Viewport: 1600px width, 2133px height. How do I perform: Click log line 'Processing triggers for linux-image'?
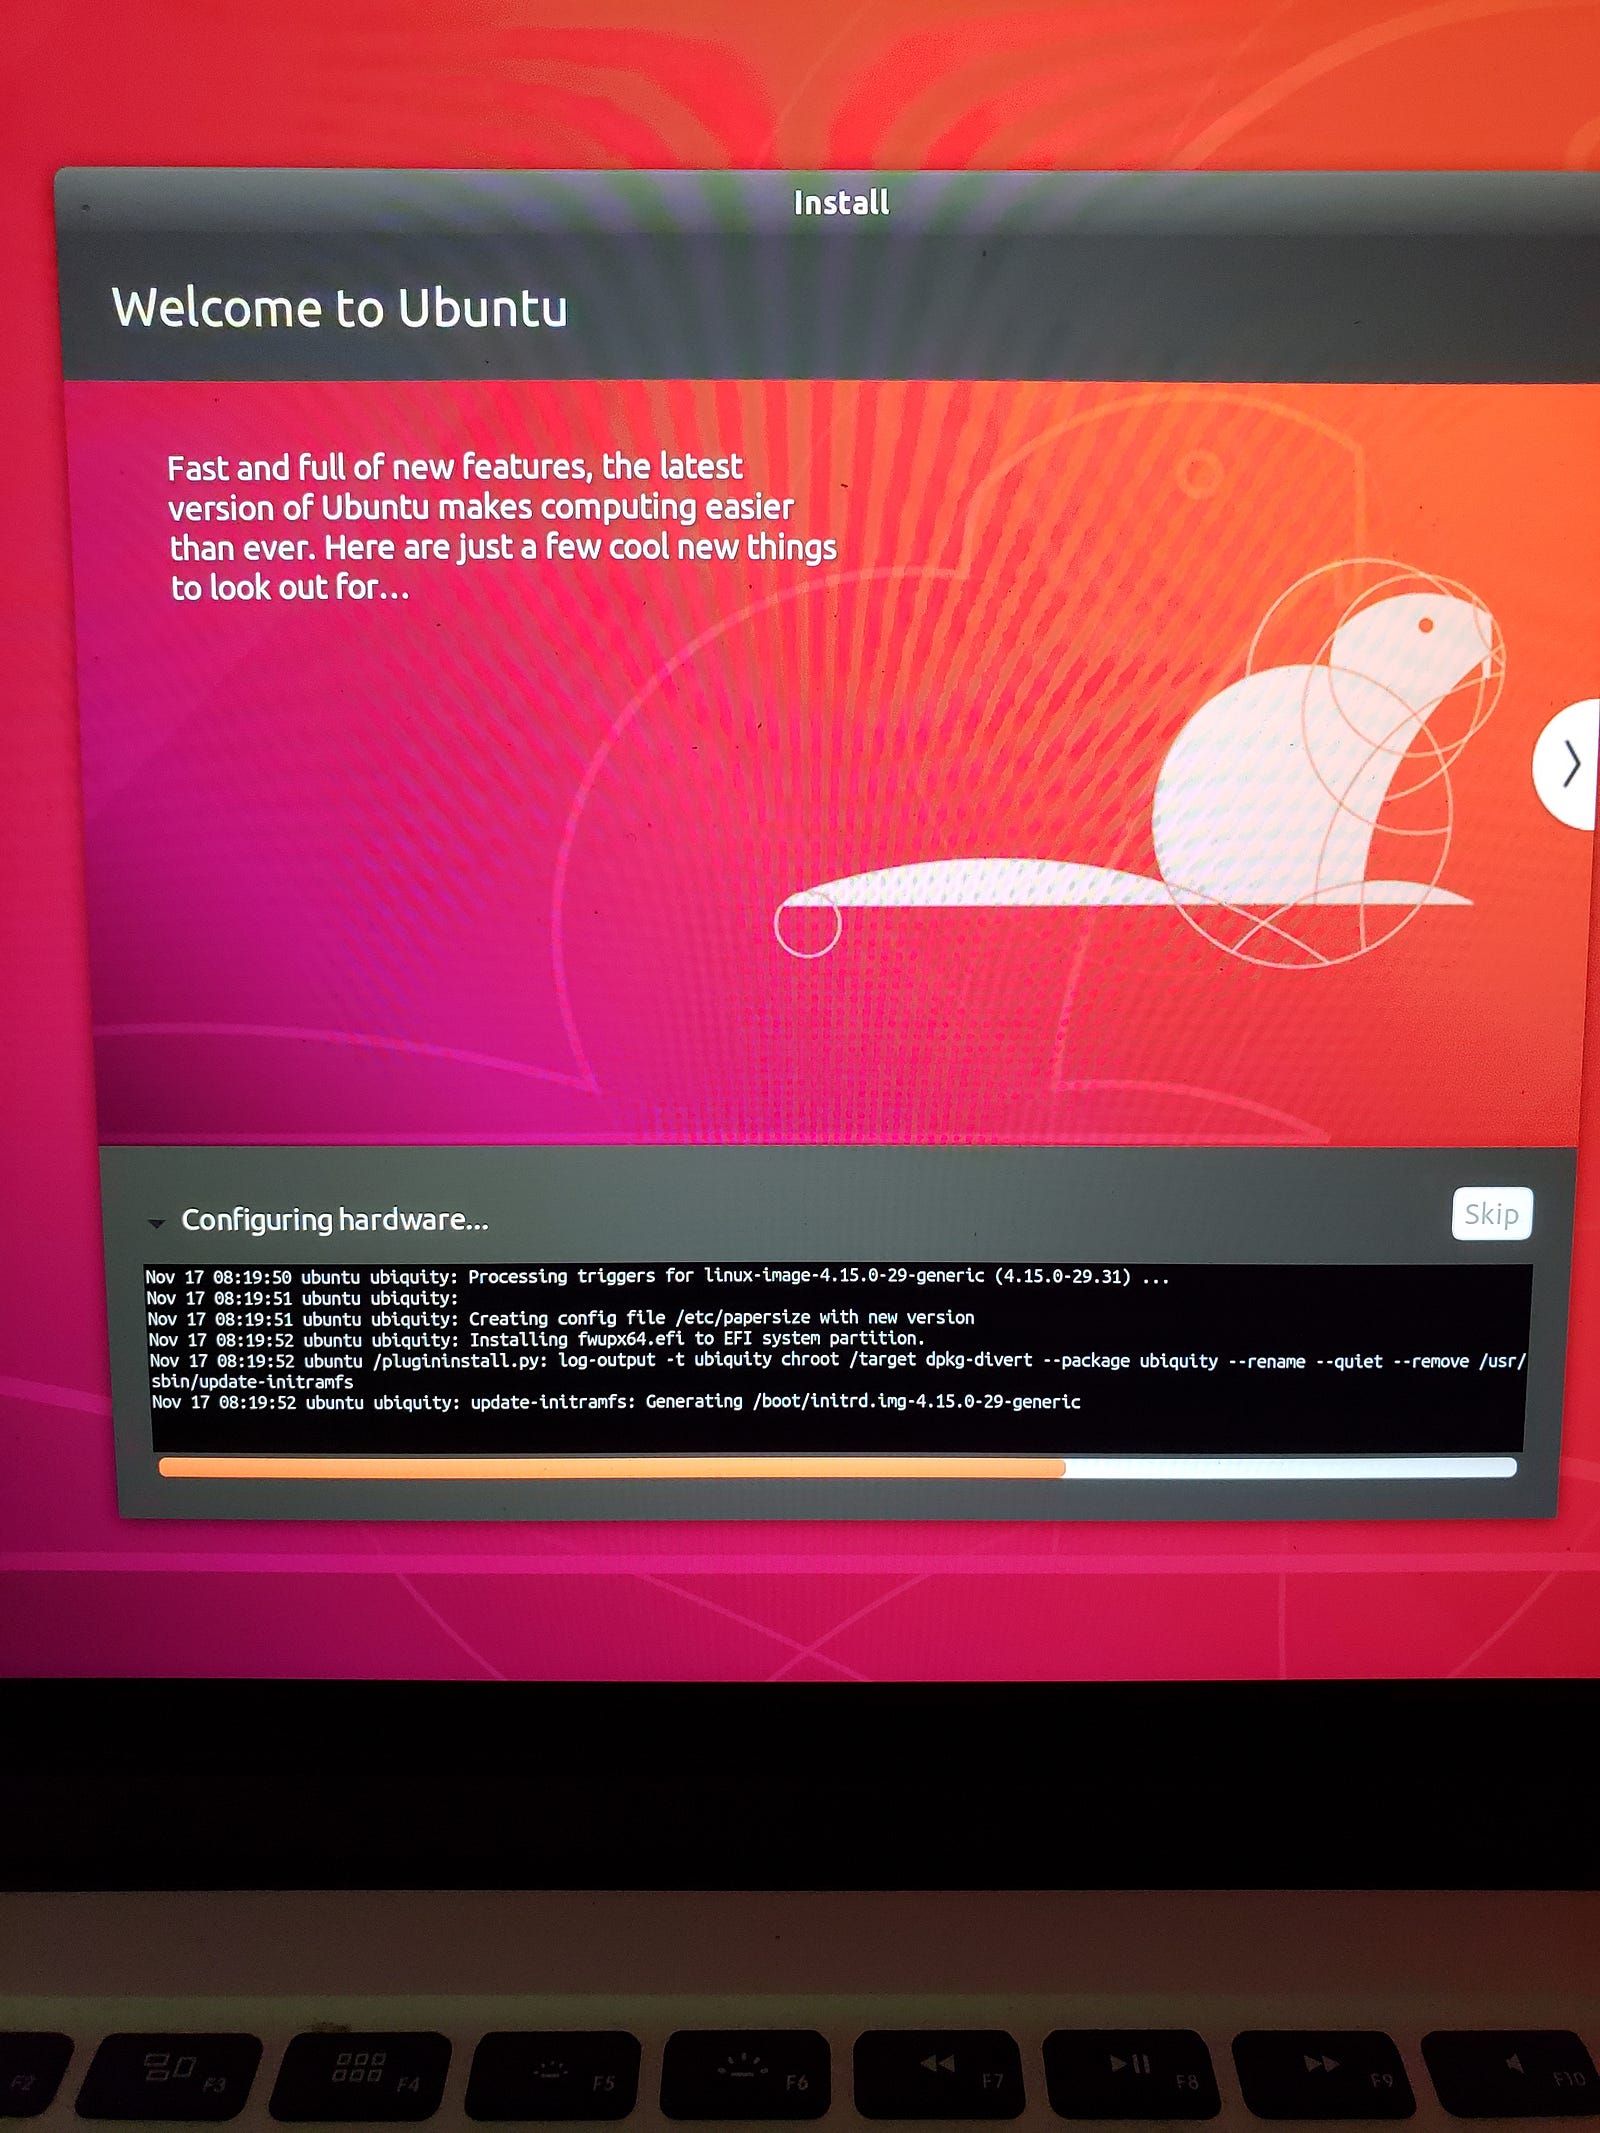pyautogui.click(x=658, y=1276)
